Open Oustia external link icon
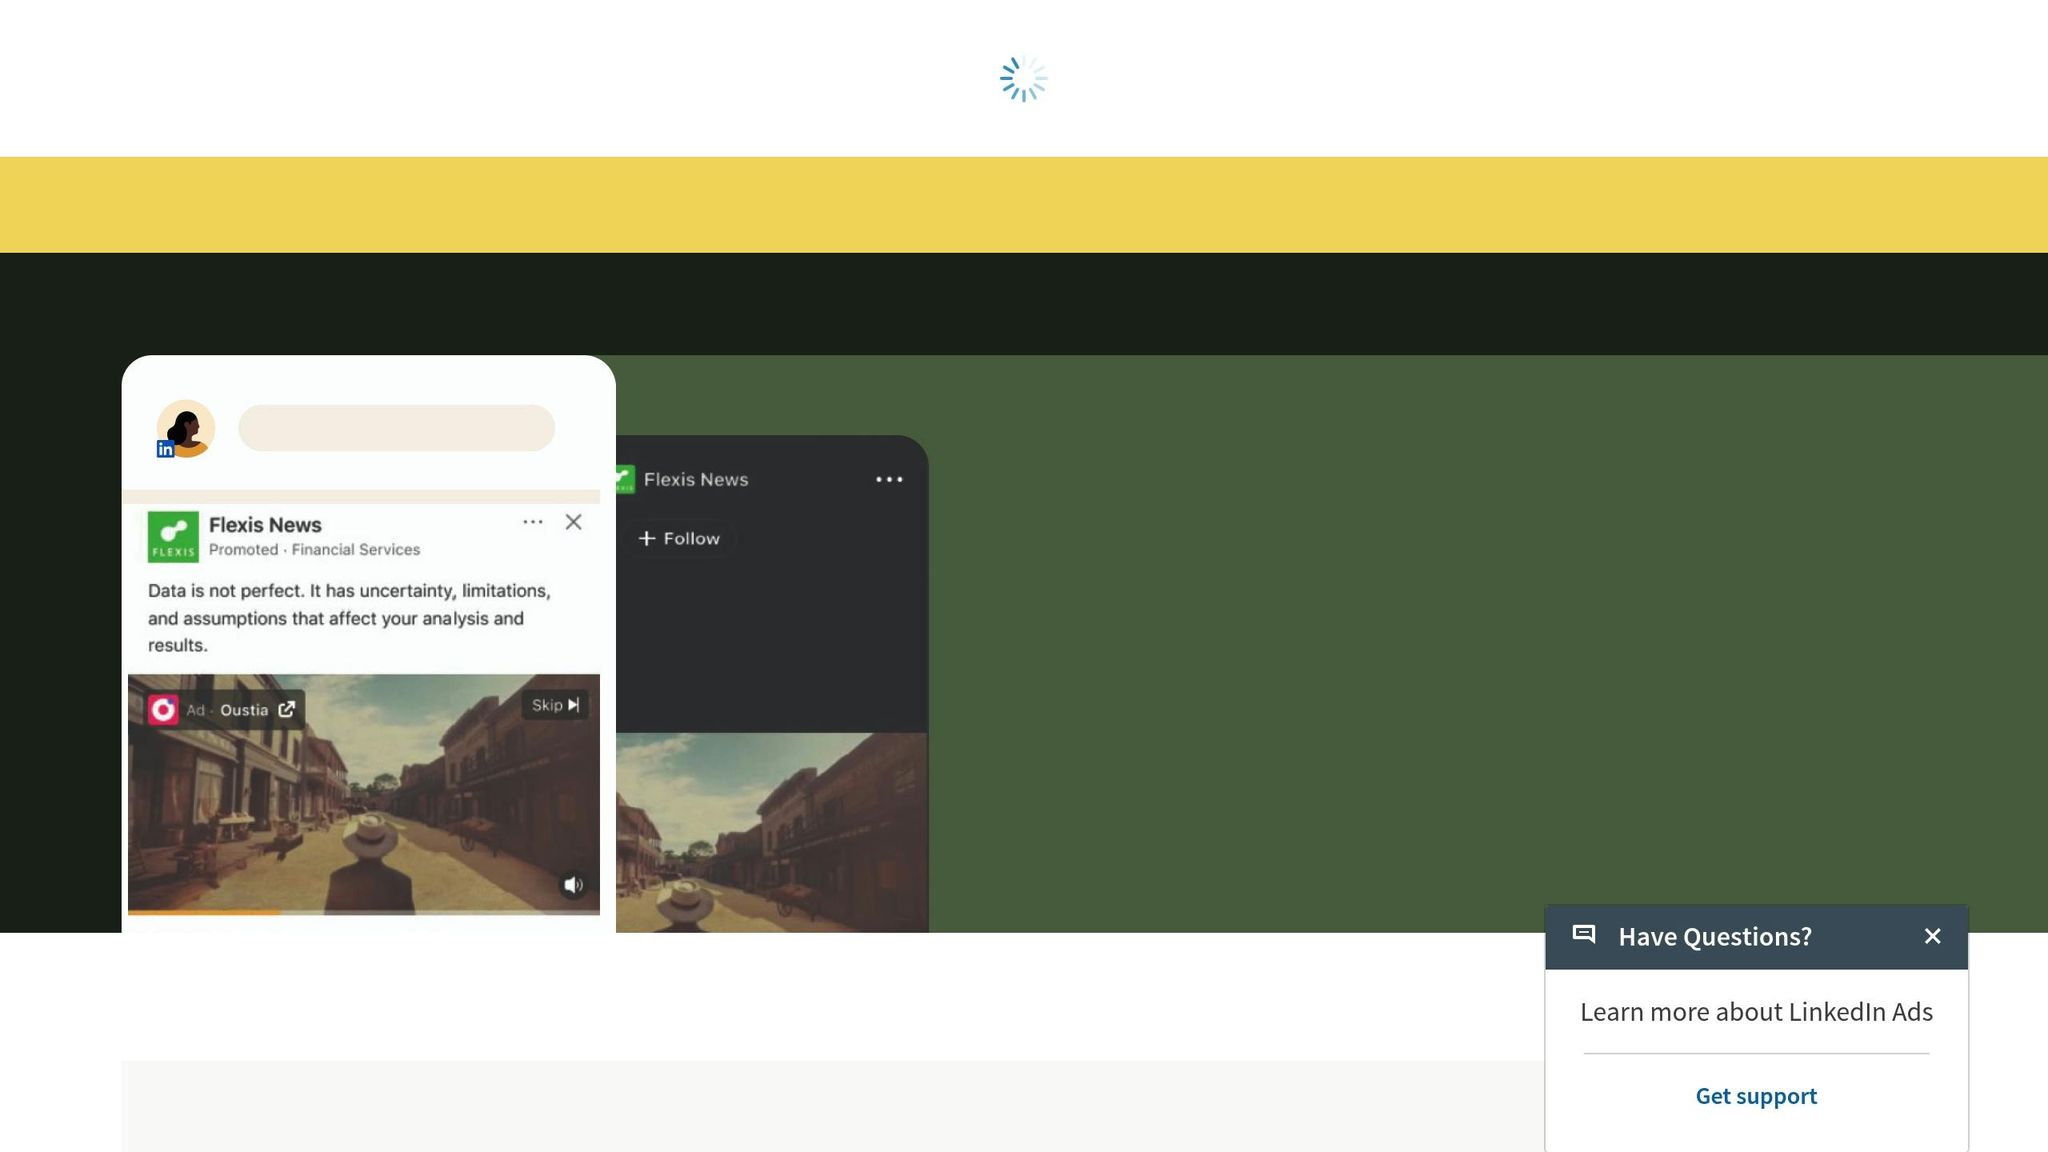The image size is (2048, 1152). coord(287,709)
